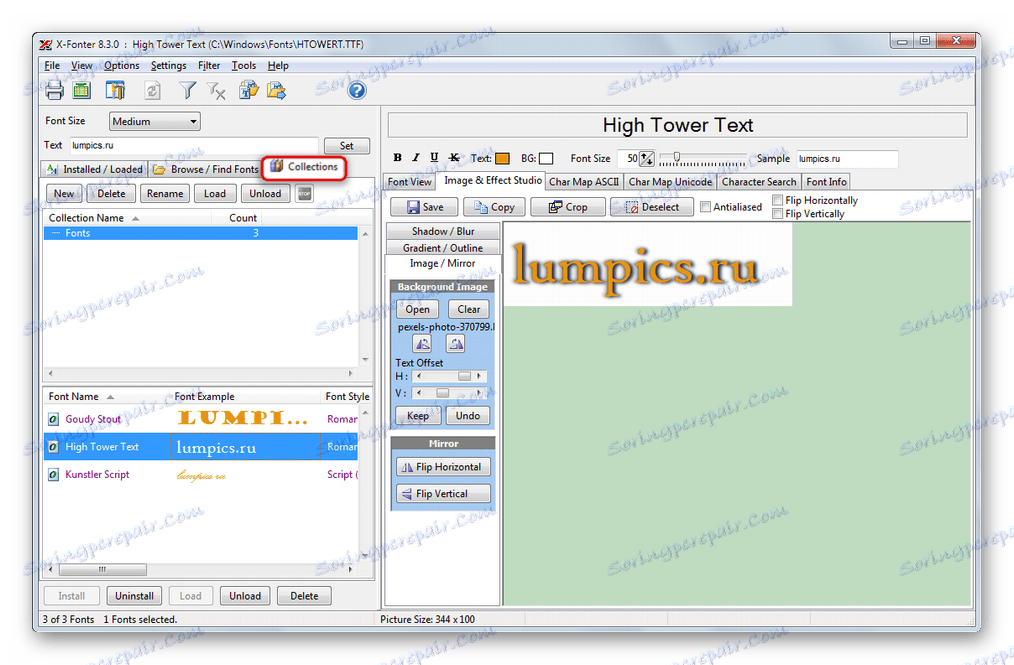
Task: Toggle Underline text formatting
Action: click(x=435, y=158)
